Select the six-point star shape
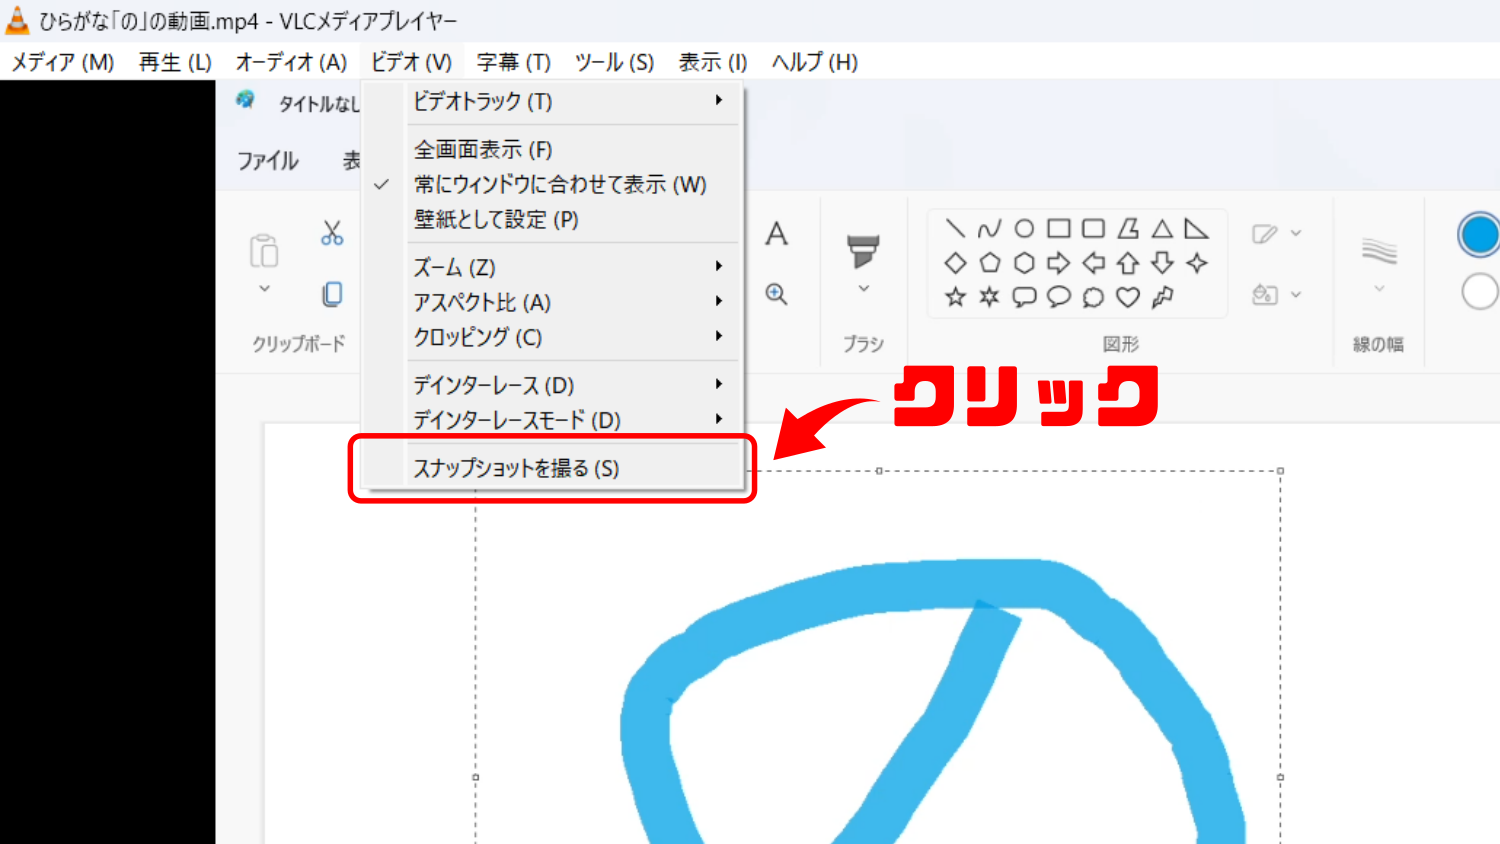1500x844 pixels. [x=990, y=297]
